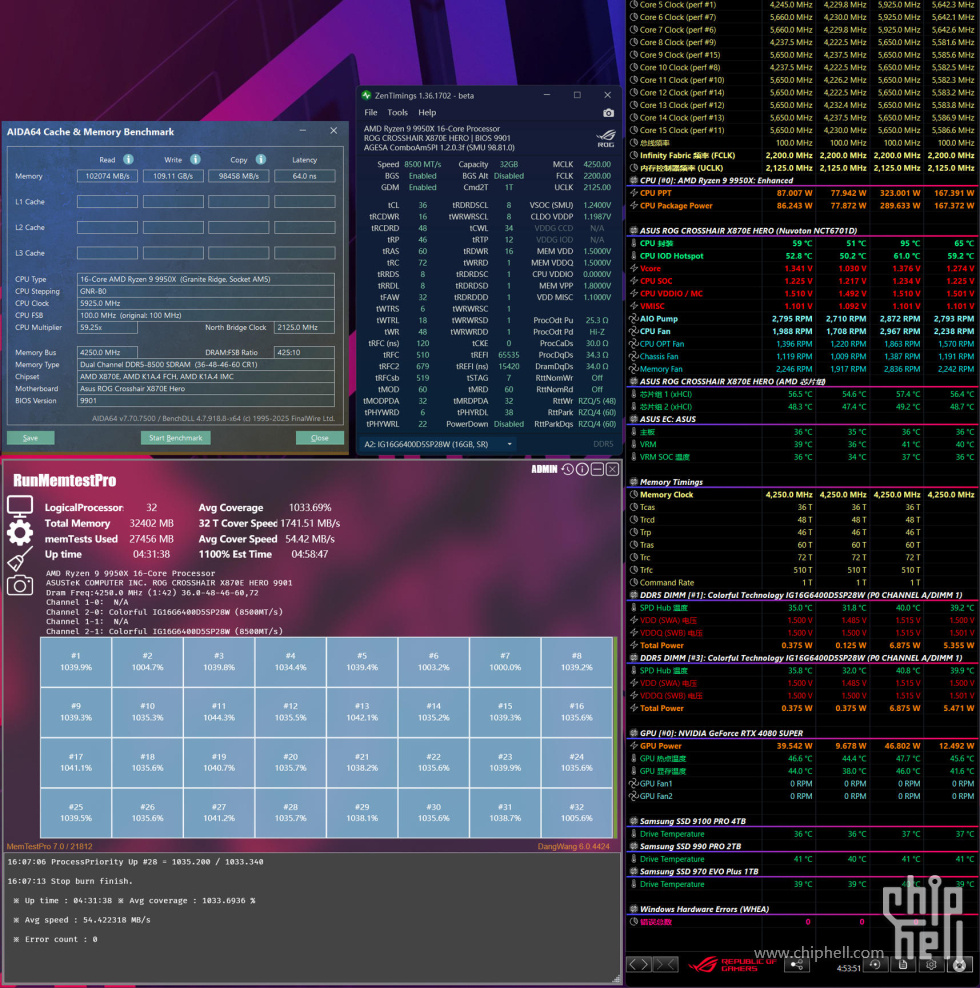Open the A2 DIMM selector dropdown in ZenTimings
Viewport: 980px width, 988px height.
[438, 444]
